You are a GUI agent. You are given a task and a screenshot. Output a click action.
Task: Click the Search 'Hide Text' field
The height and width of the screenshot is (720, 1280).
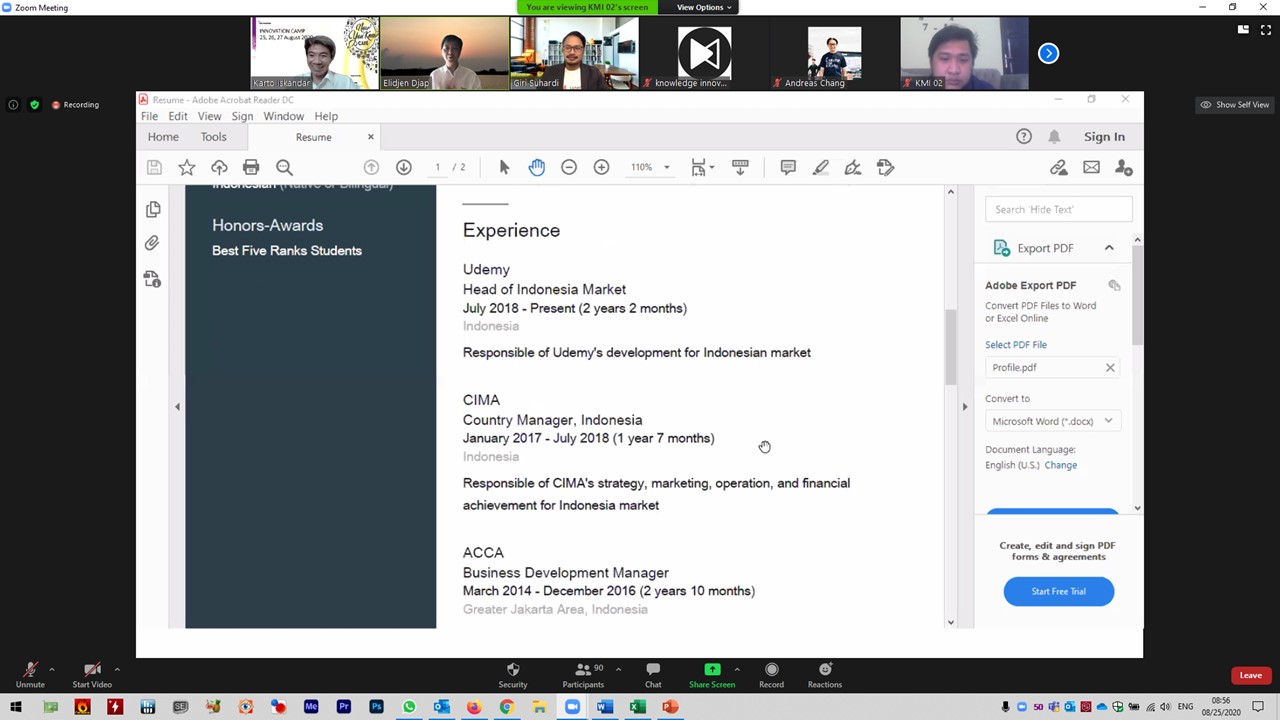pyautogui.click(x=1058, y=209)
